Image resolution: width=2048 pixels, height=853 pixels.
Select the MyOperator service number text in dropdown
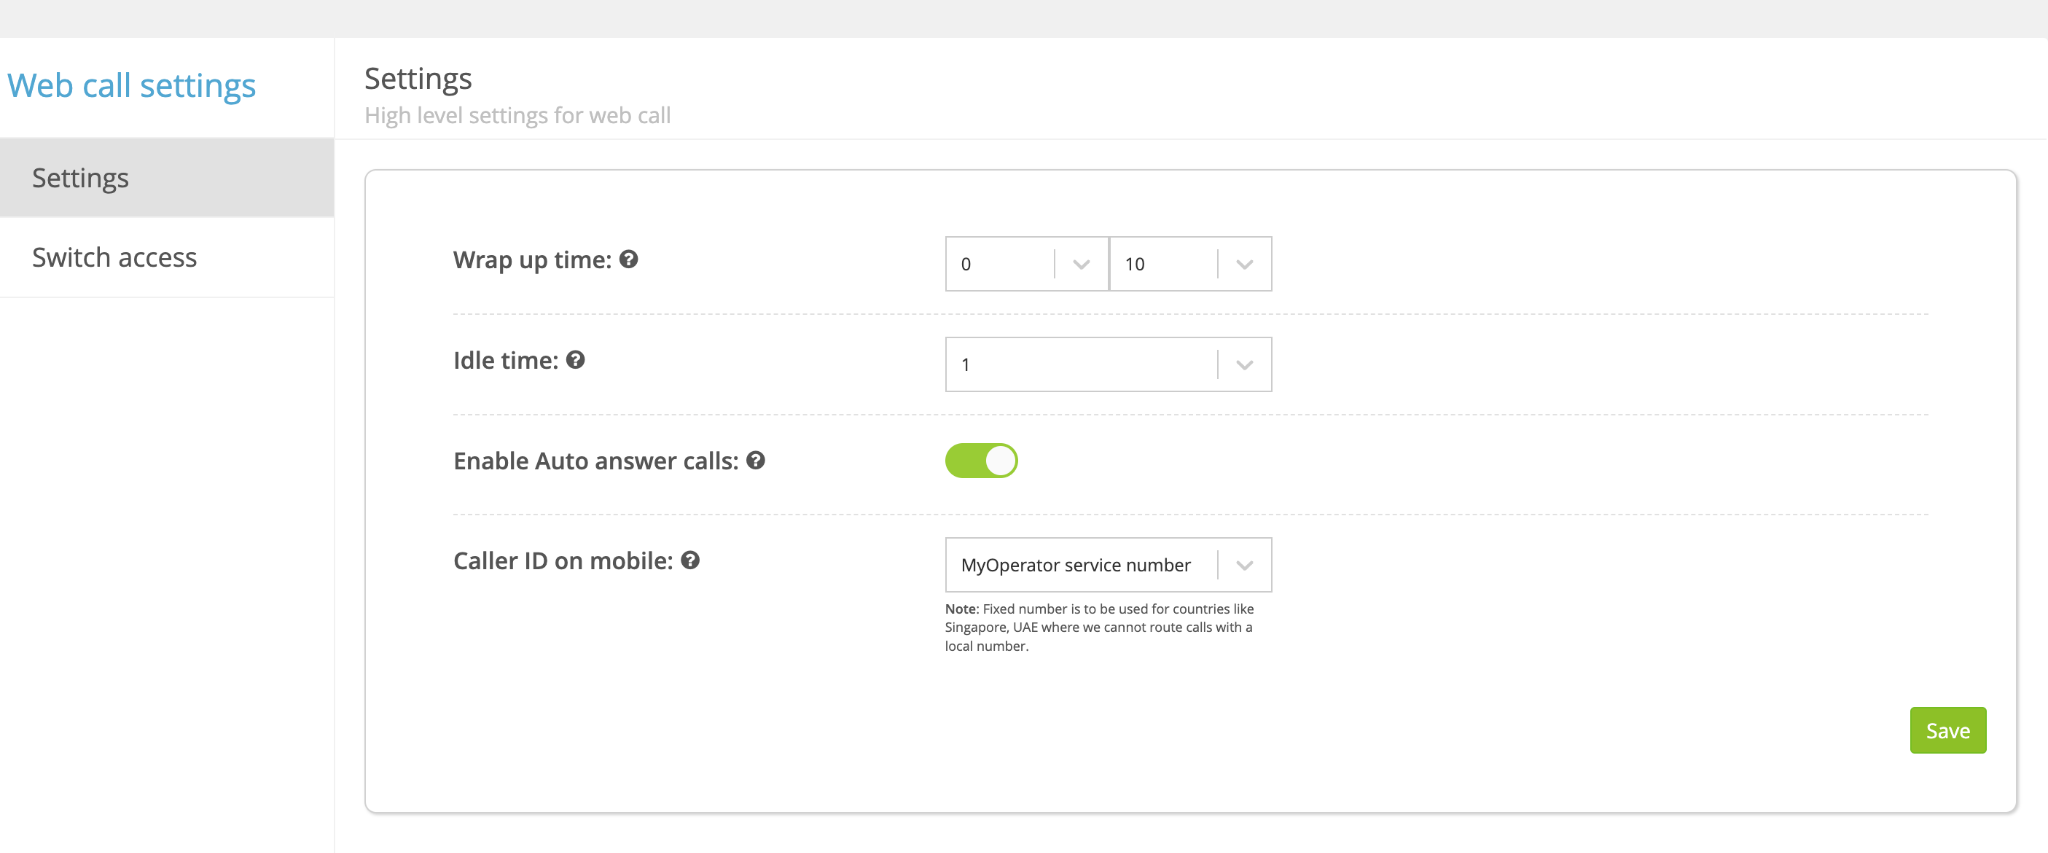click(1076, 565)
